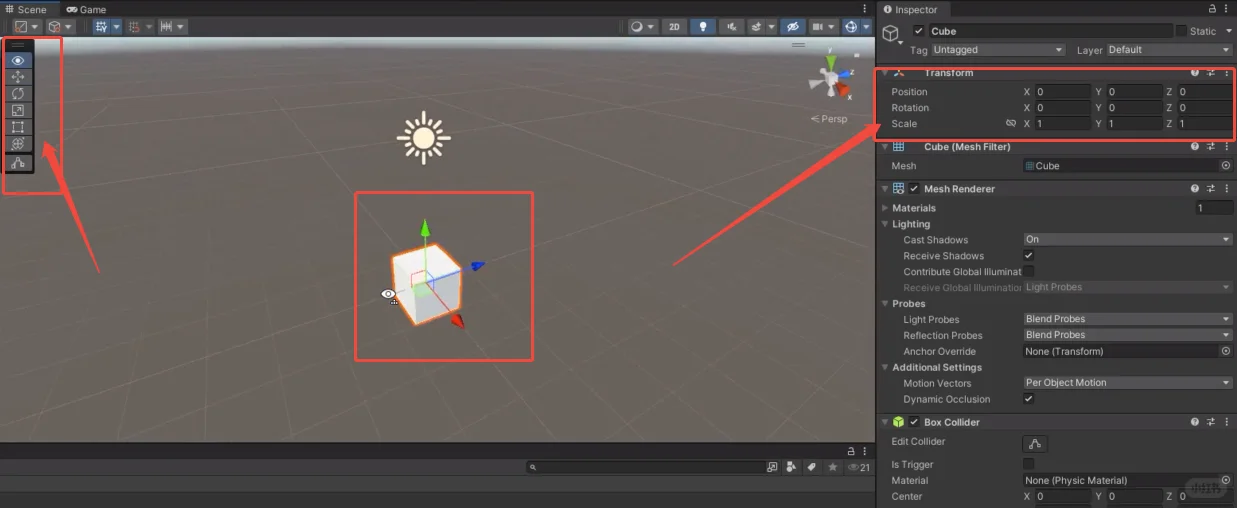The height and width of the screenshot is (508, 1237).
Task: Open Transform component help icon
Action: click(x=1195, y=73)
